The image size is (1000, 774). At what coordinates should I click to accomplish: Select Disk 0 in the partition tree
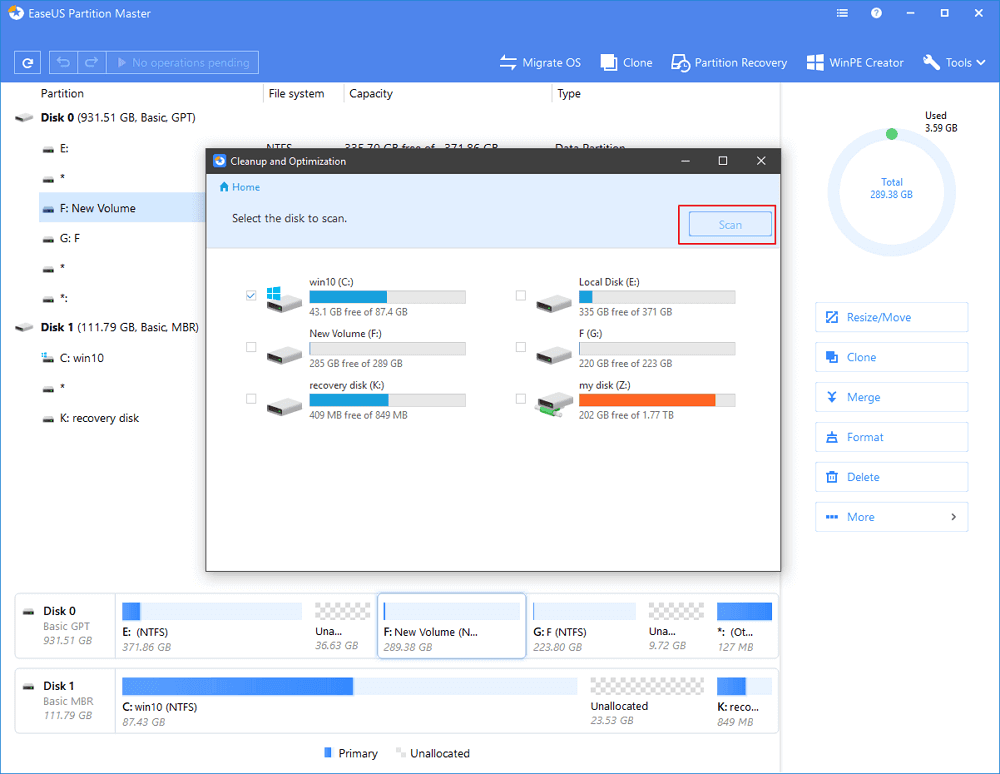pyautogui.click(x=118, y=117)
